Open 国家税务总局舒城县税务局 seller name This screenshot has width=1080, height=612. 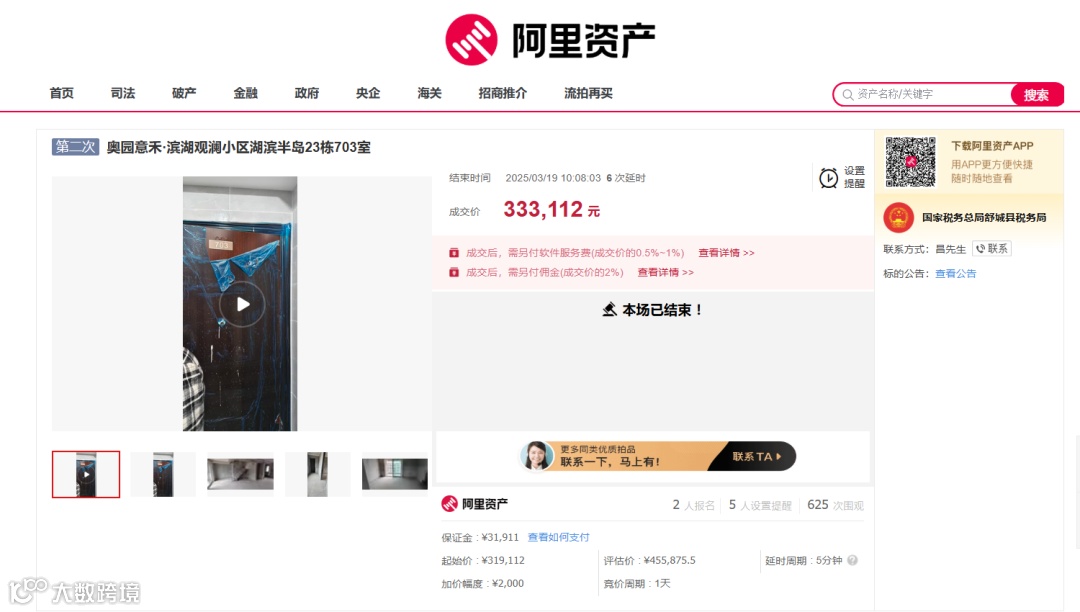[984, 218]
